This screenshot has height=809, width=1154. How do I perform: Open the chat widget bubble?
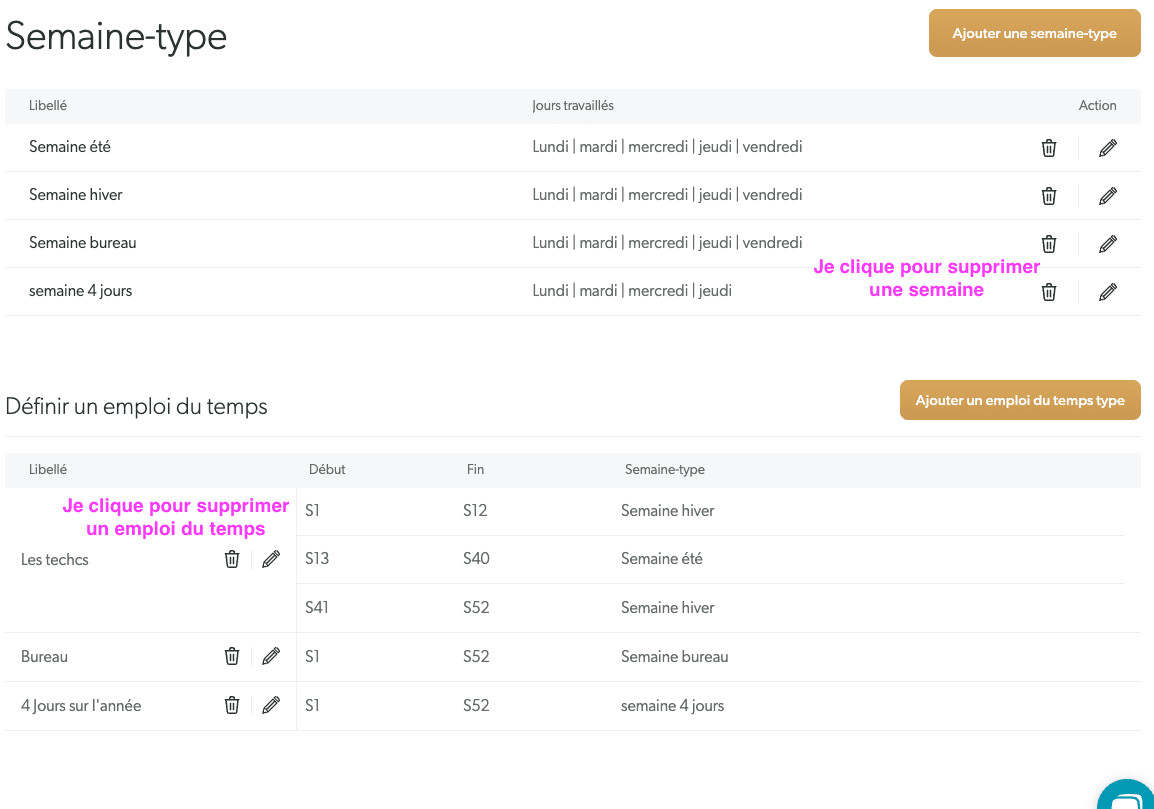[1126, 795]
